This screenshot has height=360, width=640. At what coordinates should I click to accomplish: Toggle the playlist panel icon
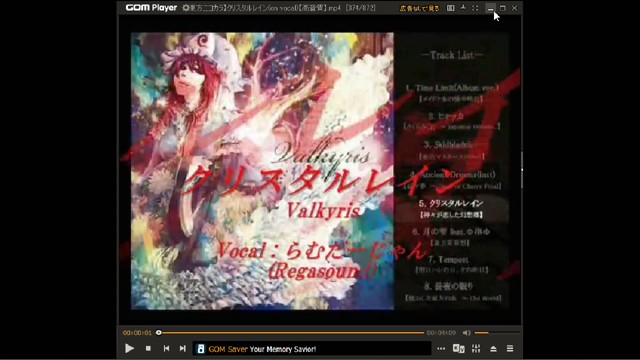[x=510, y=349]
